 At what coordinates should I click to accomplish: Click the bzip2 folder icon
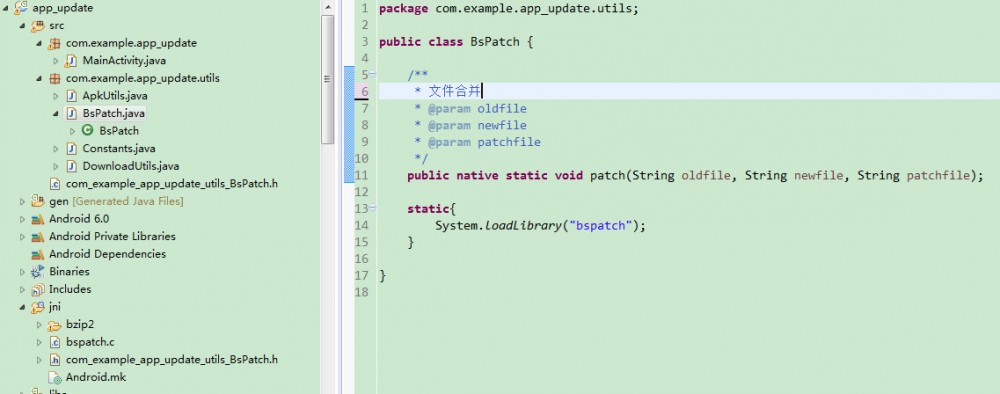55,325
